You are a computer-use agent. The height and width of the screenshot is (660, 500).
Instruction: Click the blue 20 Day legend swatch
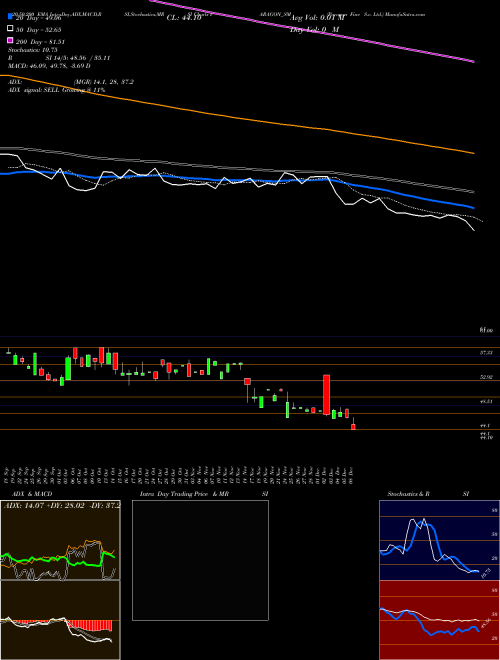coord(10,17)
